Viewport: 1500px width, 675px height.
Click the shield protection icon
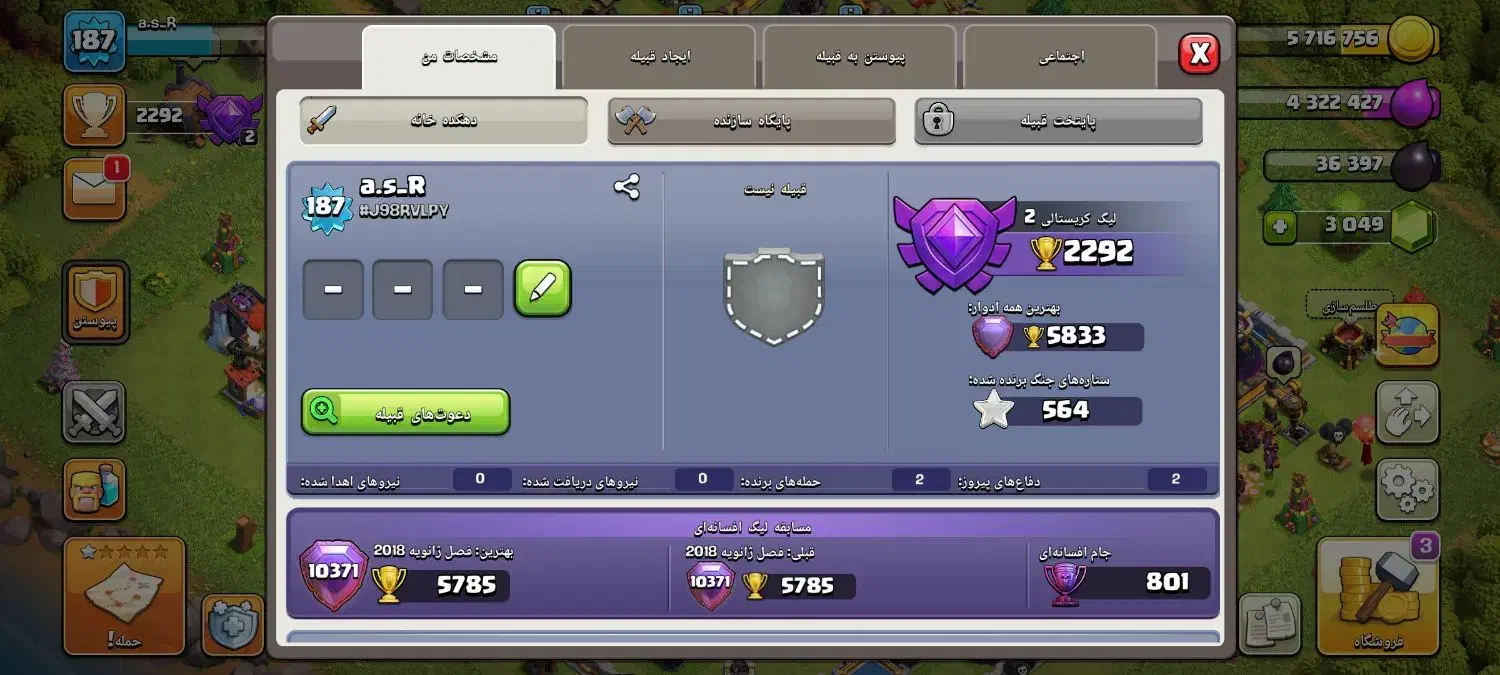[233, 625]
